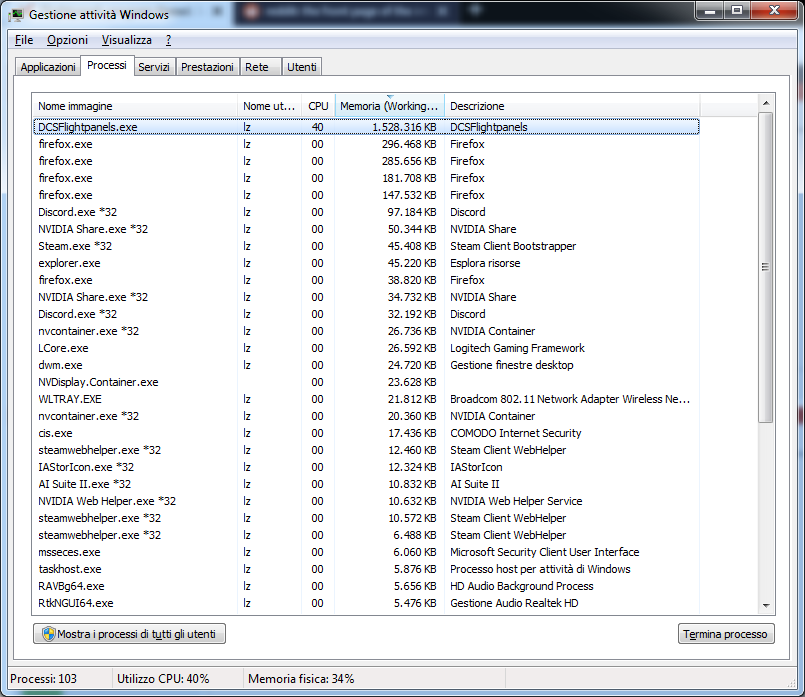Viewport: 805px width, 697px height.
Task: Select the RtkNGUI64.exe process
Action: pos(366,603)
